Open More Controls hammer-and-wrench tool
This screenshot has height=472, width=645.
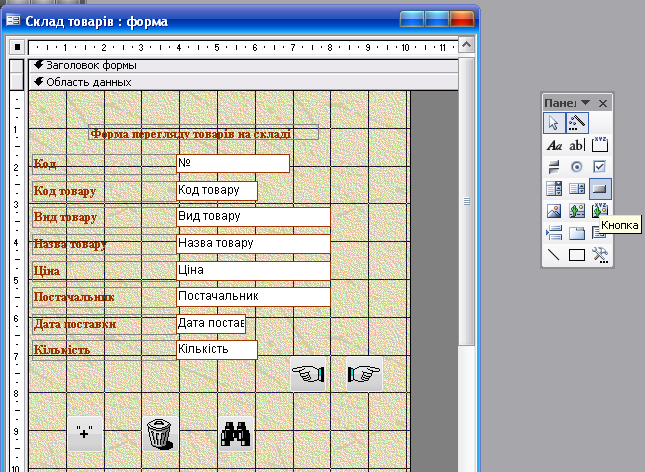point(600,255)
